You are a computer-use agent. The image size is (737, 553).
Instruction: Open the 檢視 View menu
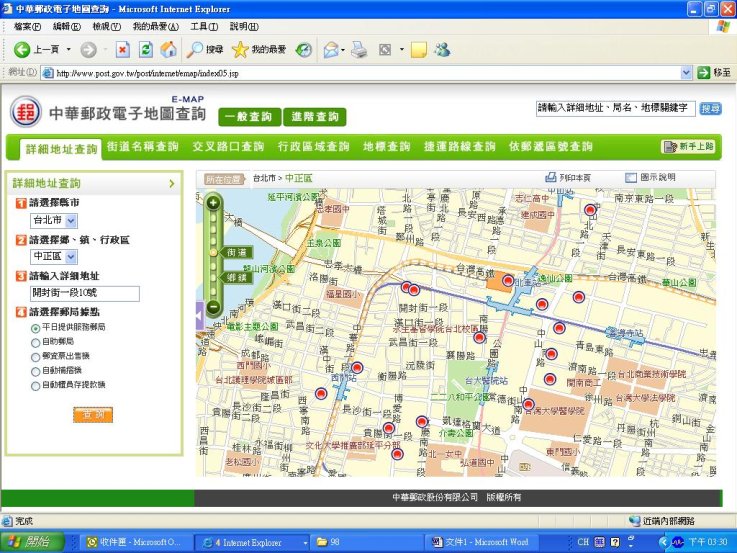coord(107,27)
